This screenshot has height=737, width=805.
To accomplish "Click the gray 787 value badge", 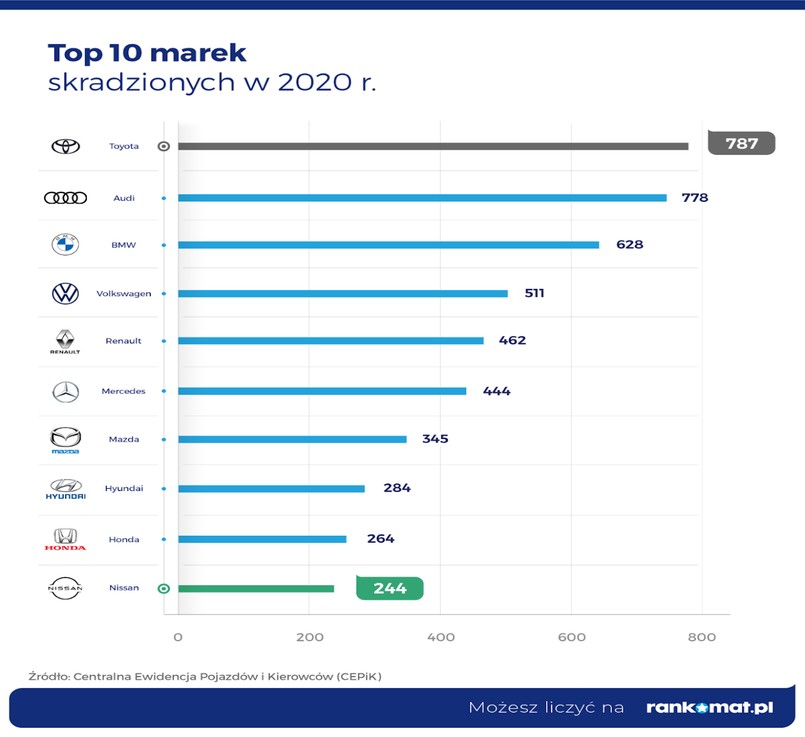I will pos(740,144).
